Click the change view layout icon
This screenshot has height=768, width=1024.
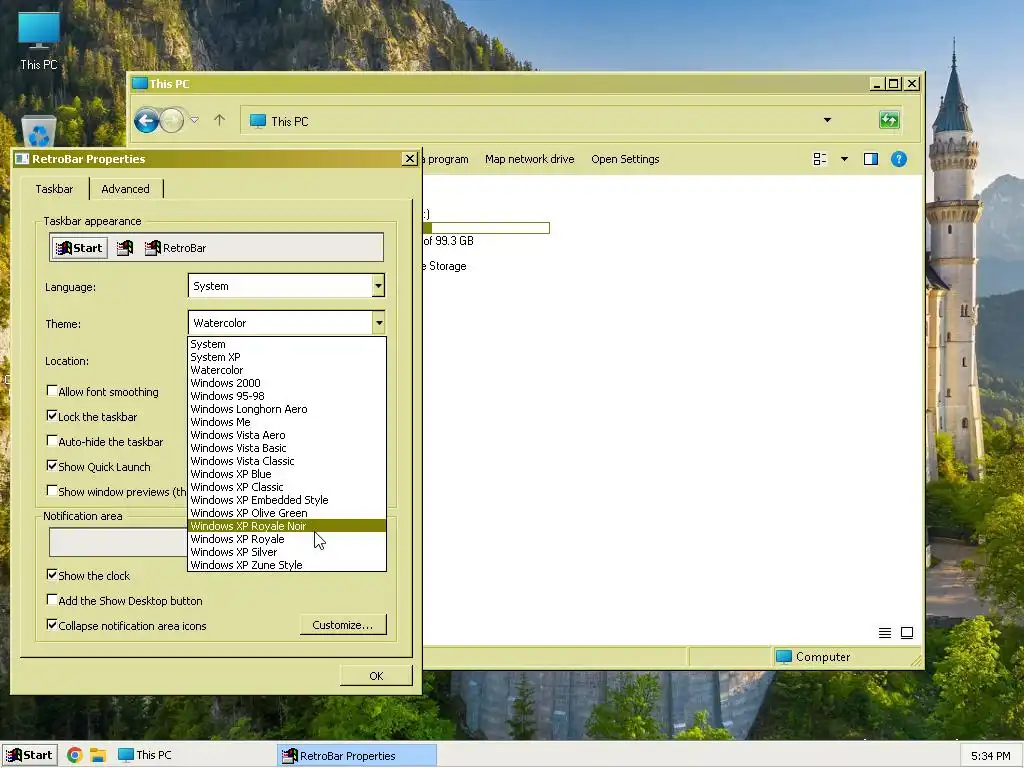point(820,159)
